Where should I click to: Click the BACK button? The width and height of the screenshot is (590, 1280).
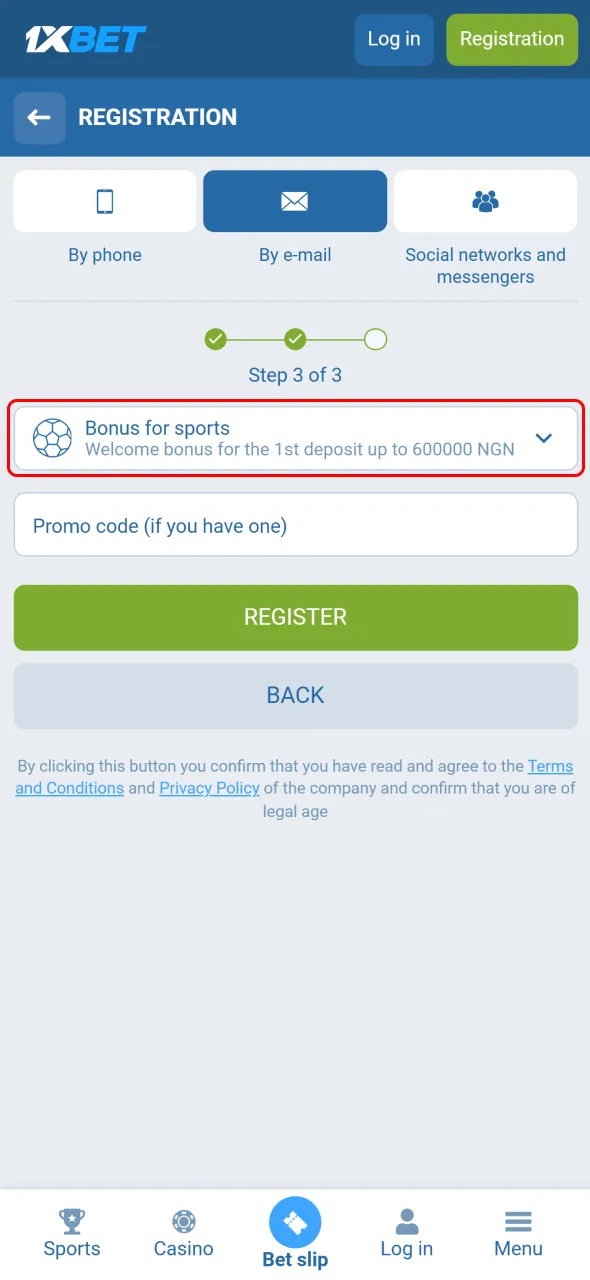point(295,695)
